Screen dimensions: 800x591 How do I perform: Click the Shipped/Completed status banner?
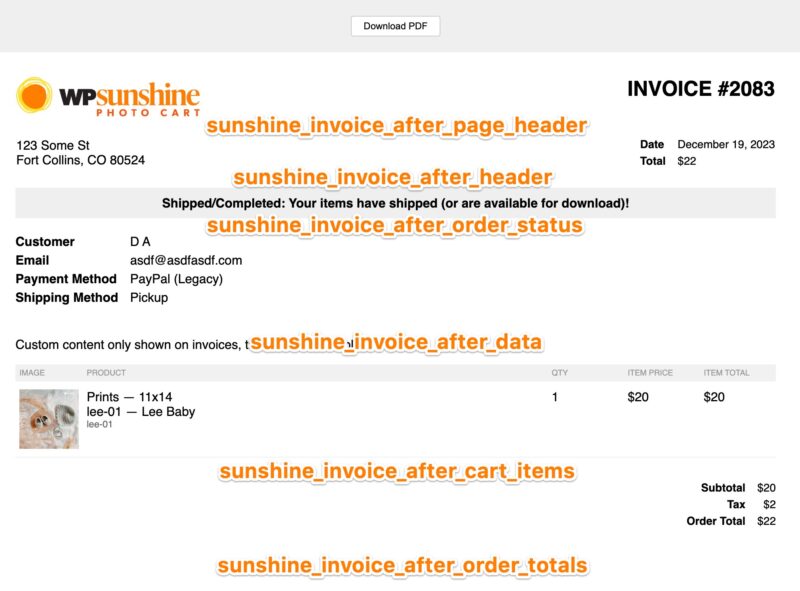pos(397,202)
